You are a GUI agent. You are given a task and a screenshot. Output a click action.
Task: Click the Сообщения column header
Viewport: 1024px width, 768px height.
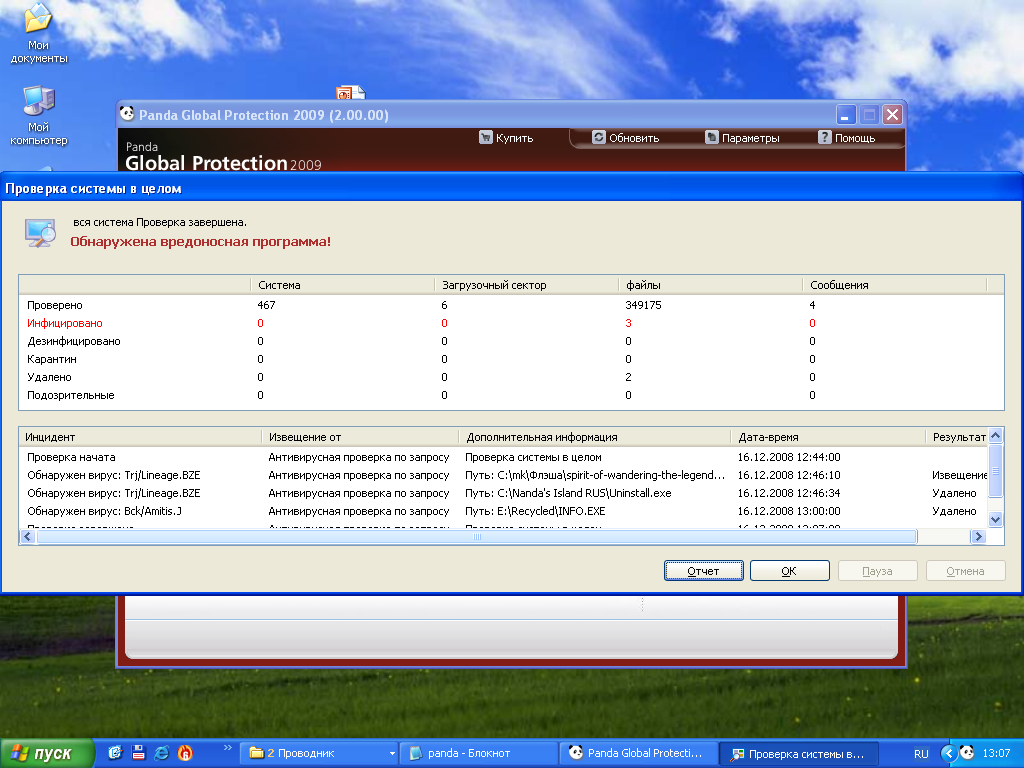(x=895, y=285)
